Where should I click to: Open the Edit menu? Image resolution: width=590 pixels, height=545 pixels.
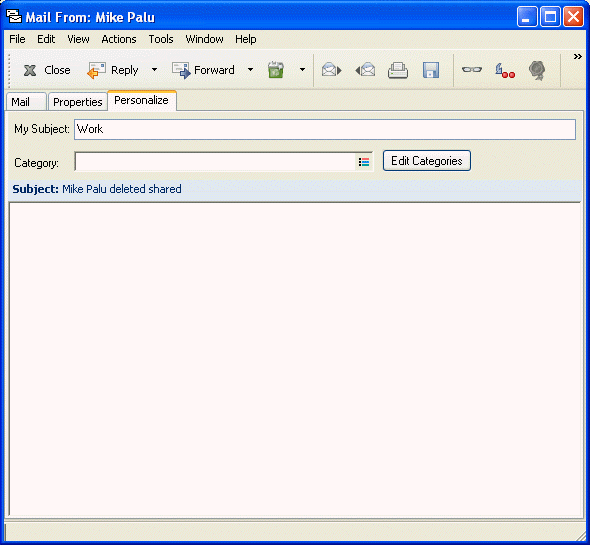tap(46, 39)
